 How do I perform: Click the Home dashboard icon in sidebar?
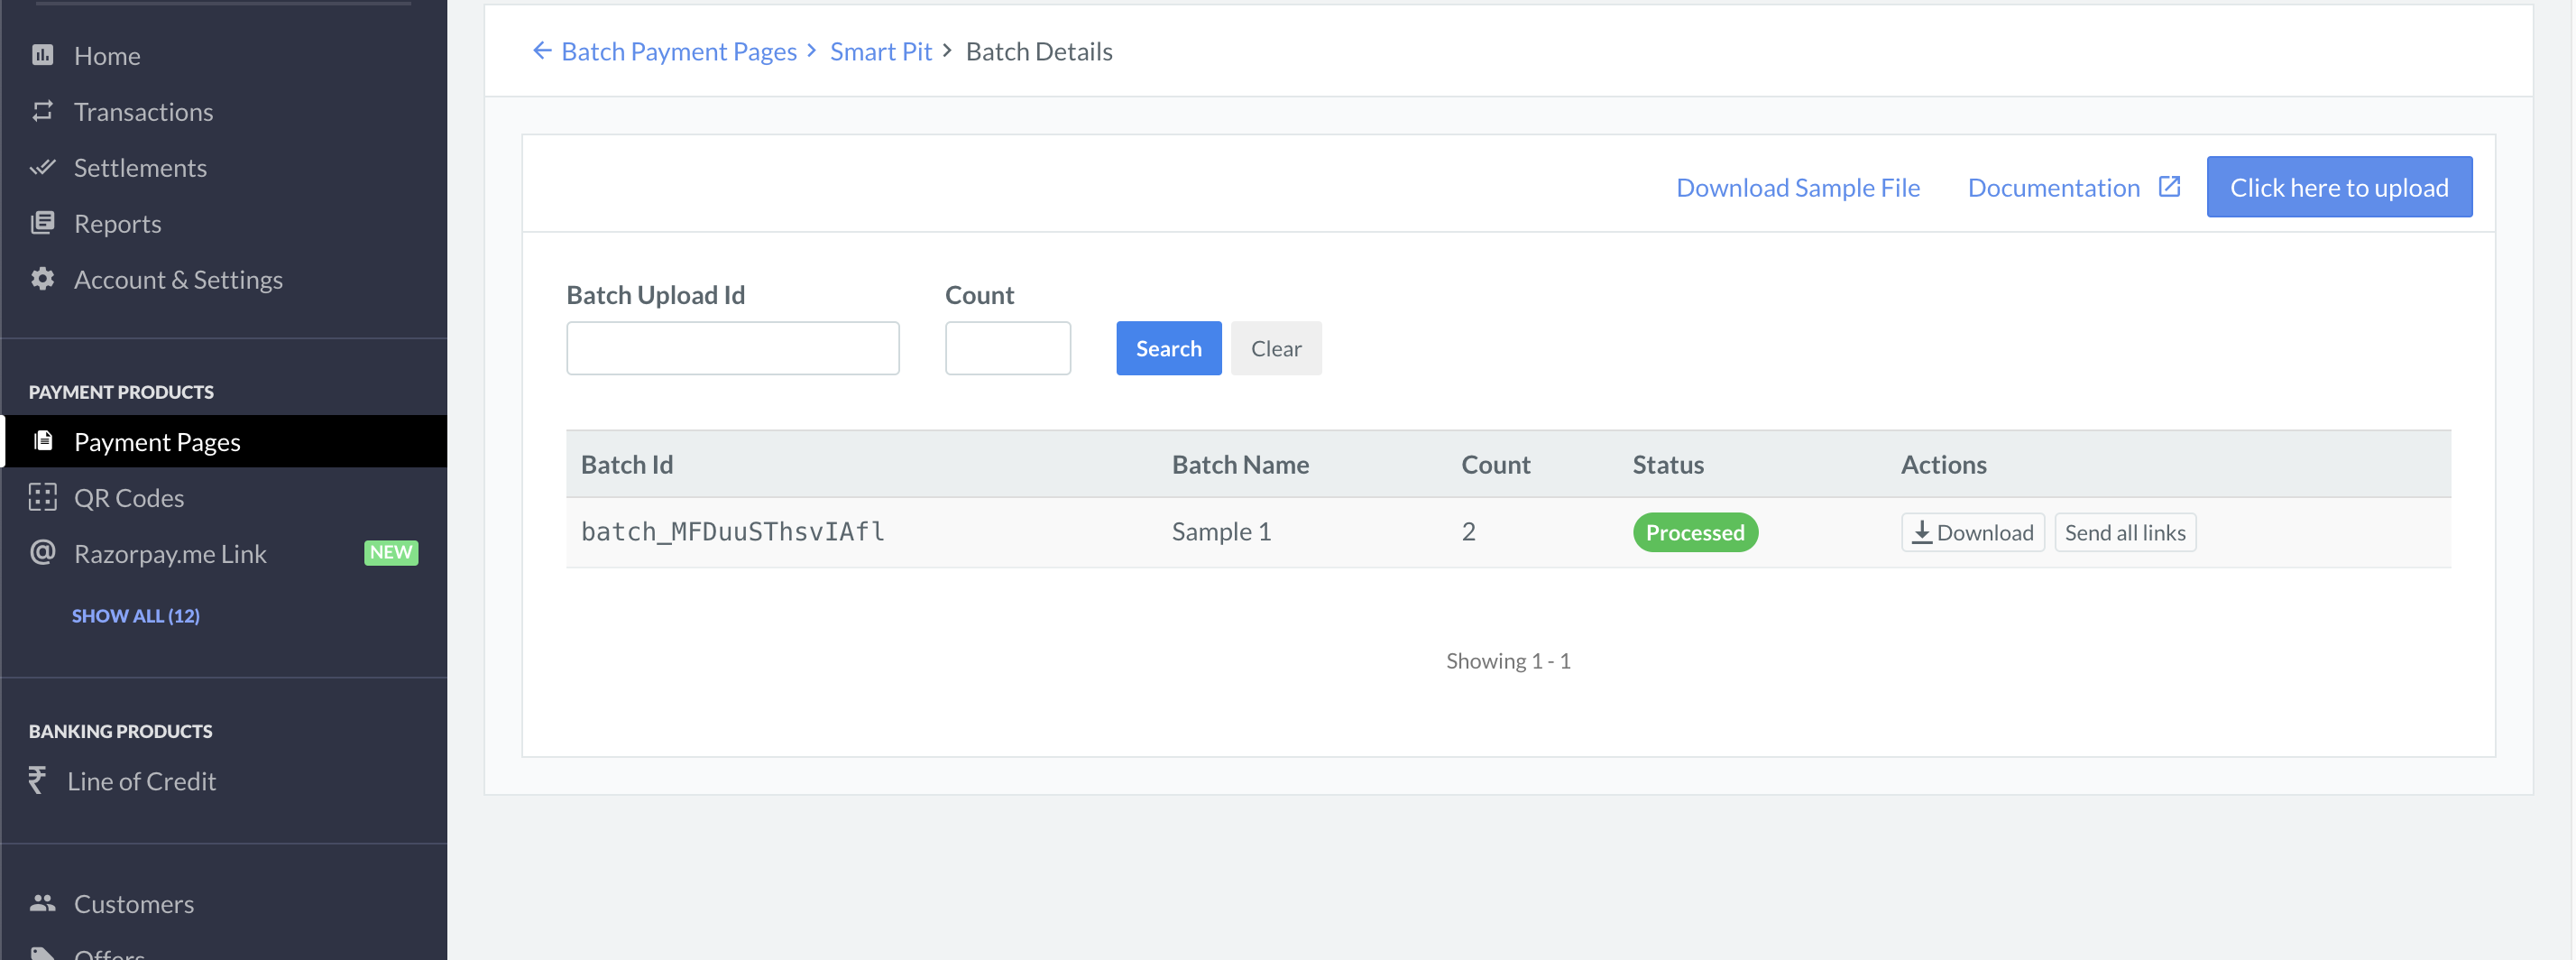(x=42, y=55)
